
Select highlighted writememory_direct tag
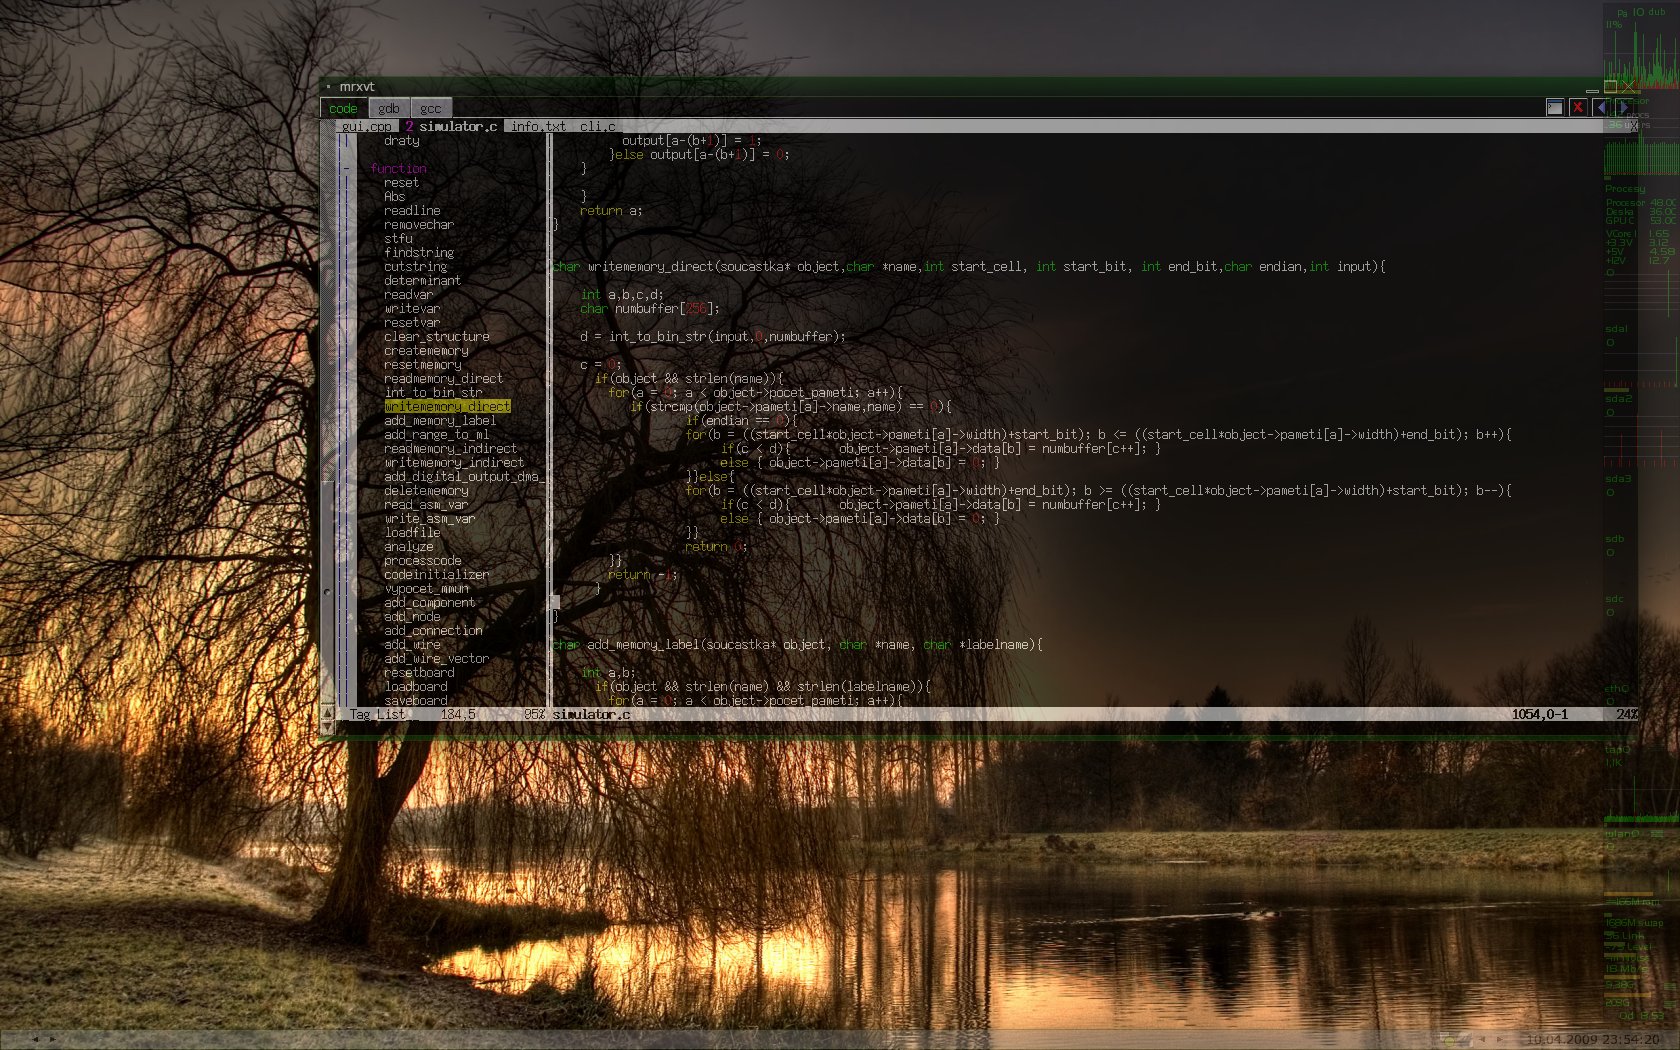point(447,406)
